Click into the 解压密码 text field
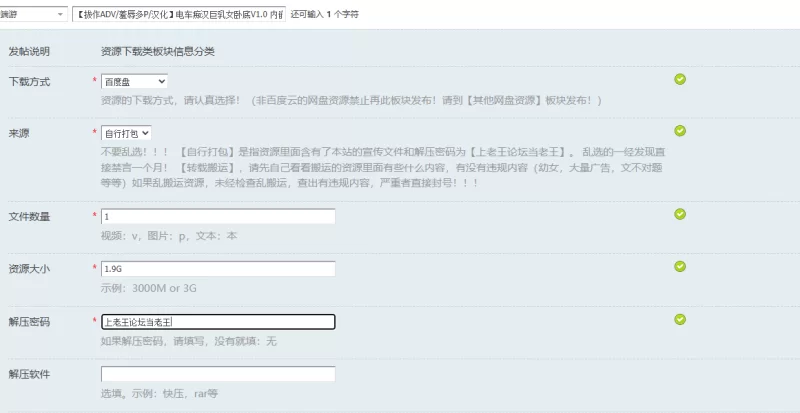Image resolution: width=800 pixels, height=413 pixels. tap(218, 322)
